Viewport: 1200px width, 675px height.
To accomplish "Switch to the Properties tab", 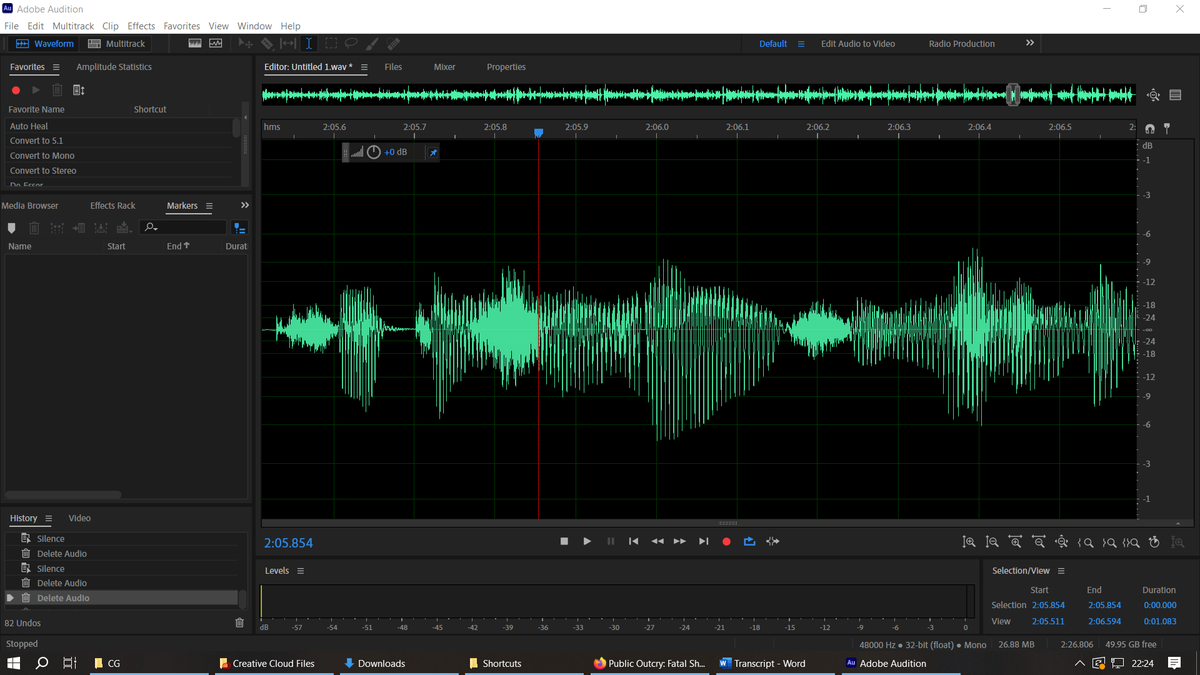I will (506, 67).
